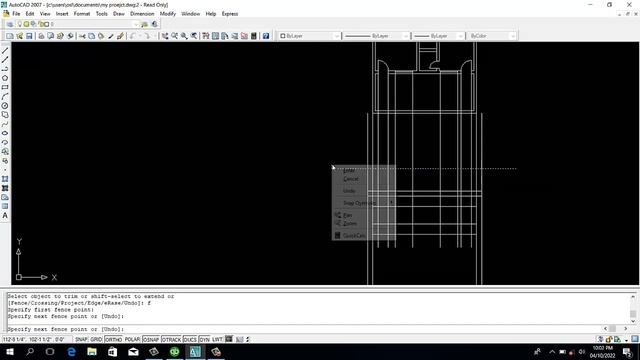Click the QuickCalc calculator toolbar icon
This screenshot has width=640, height=360.
253,36
